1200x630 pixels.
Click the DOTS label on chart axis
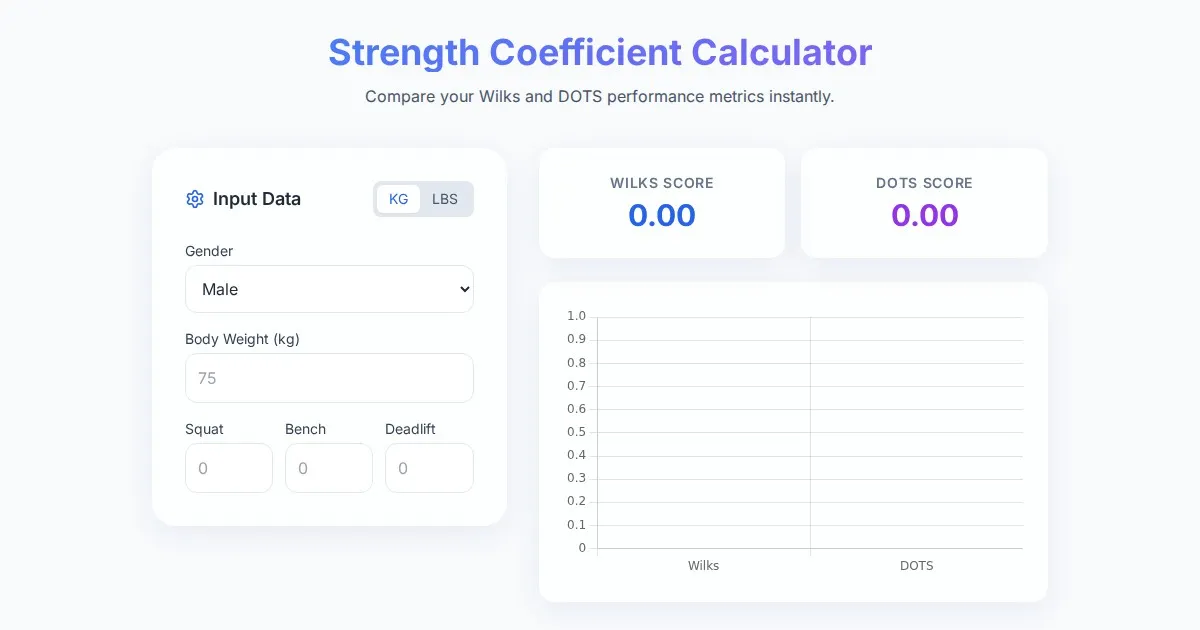916,566
